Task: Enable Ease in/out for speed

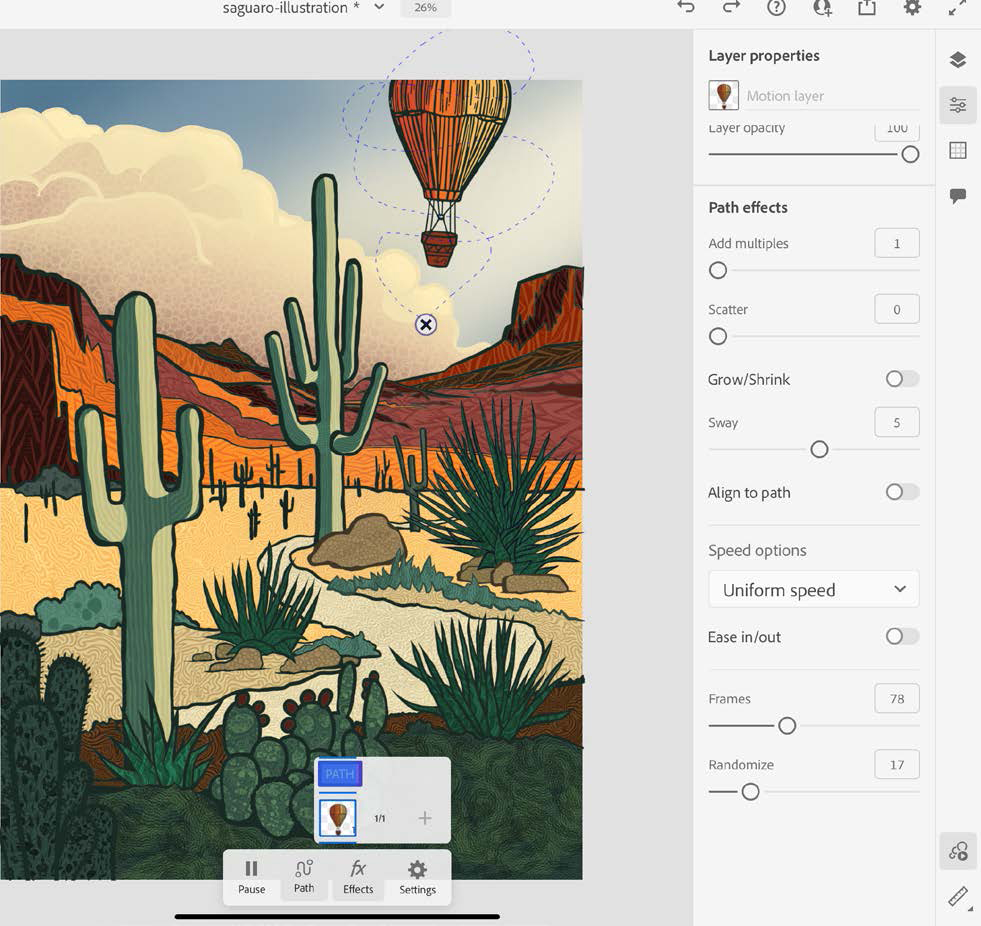Action: (x=899, y=636)
